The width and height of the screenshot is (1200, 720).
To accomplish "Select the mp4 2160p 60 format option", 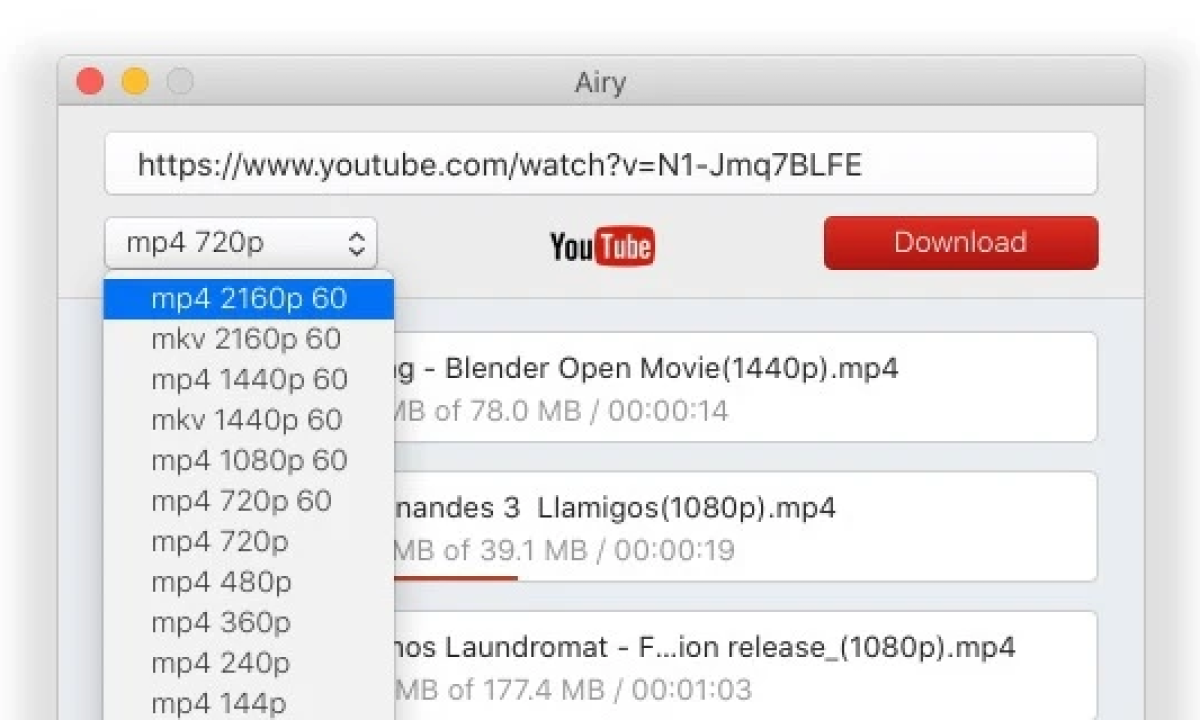I will (x=249, y=298).
